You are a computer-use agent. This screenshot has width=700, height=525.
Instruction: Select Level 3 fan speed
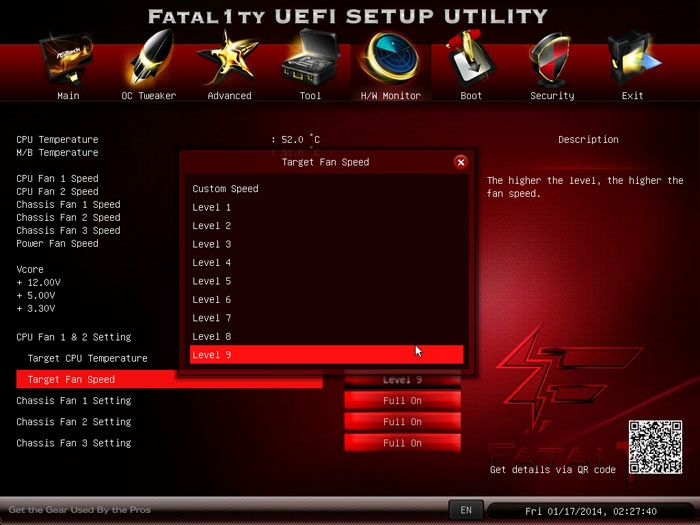tap(326, 244)
